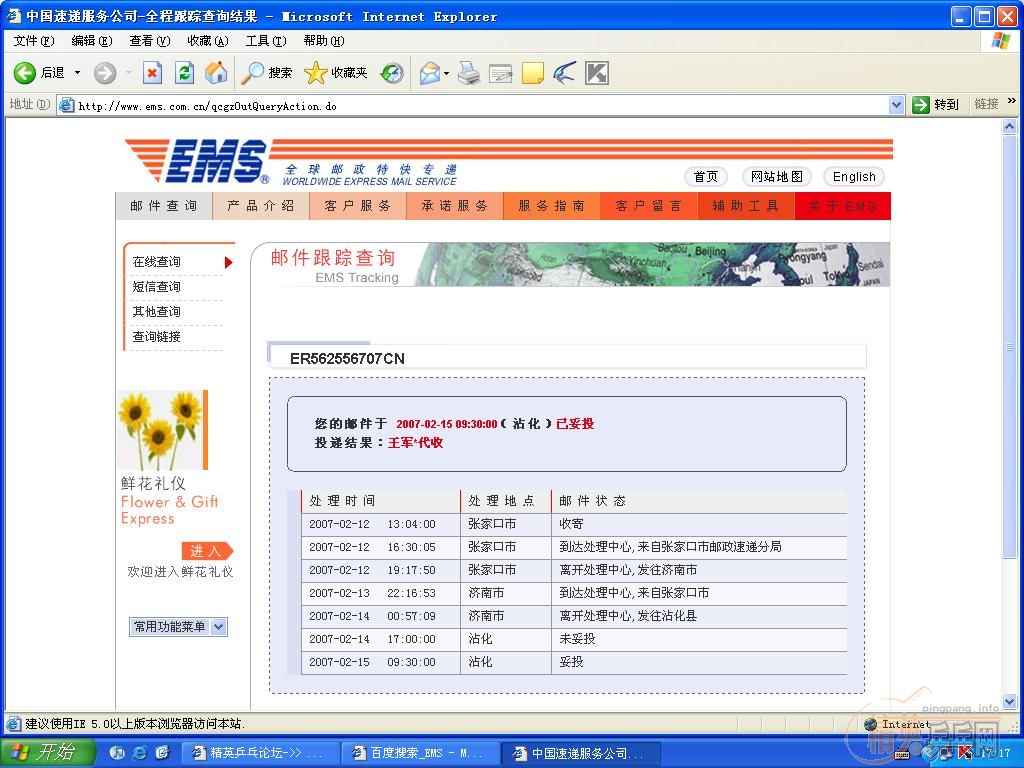
Task: Open the History toolbar icon
Action: (392, 73)
